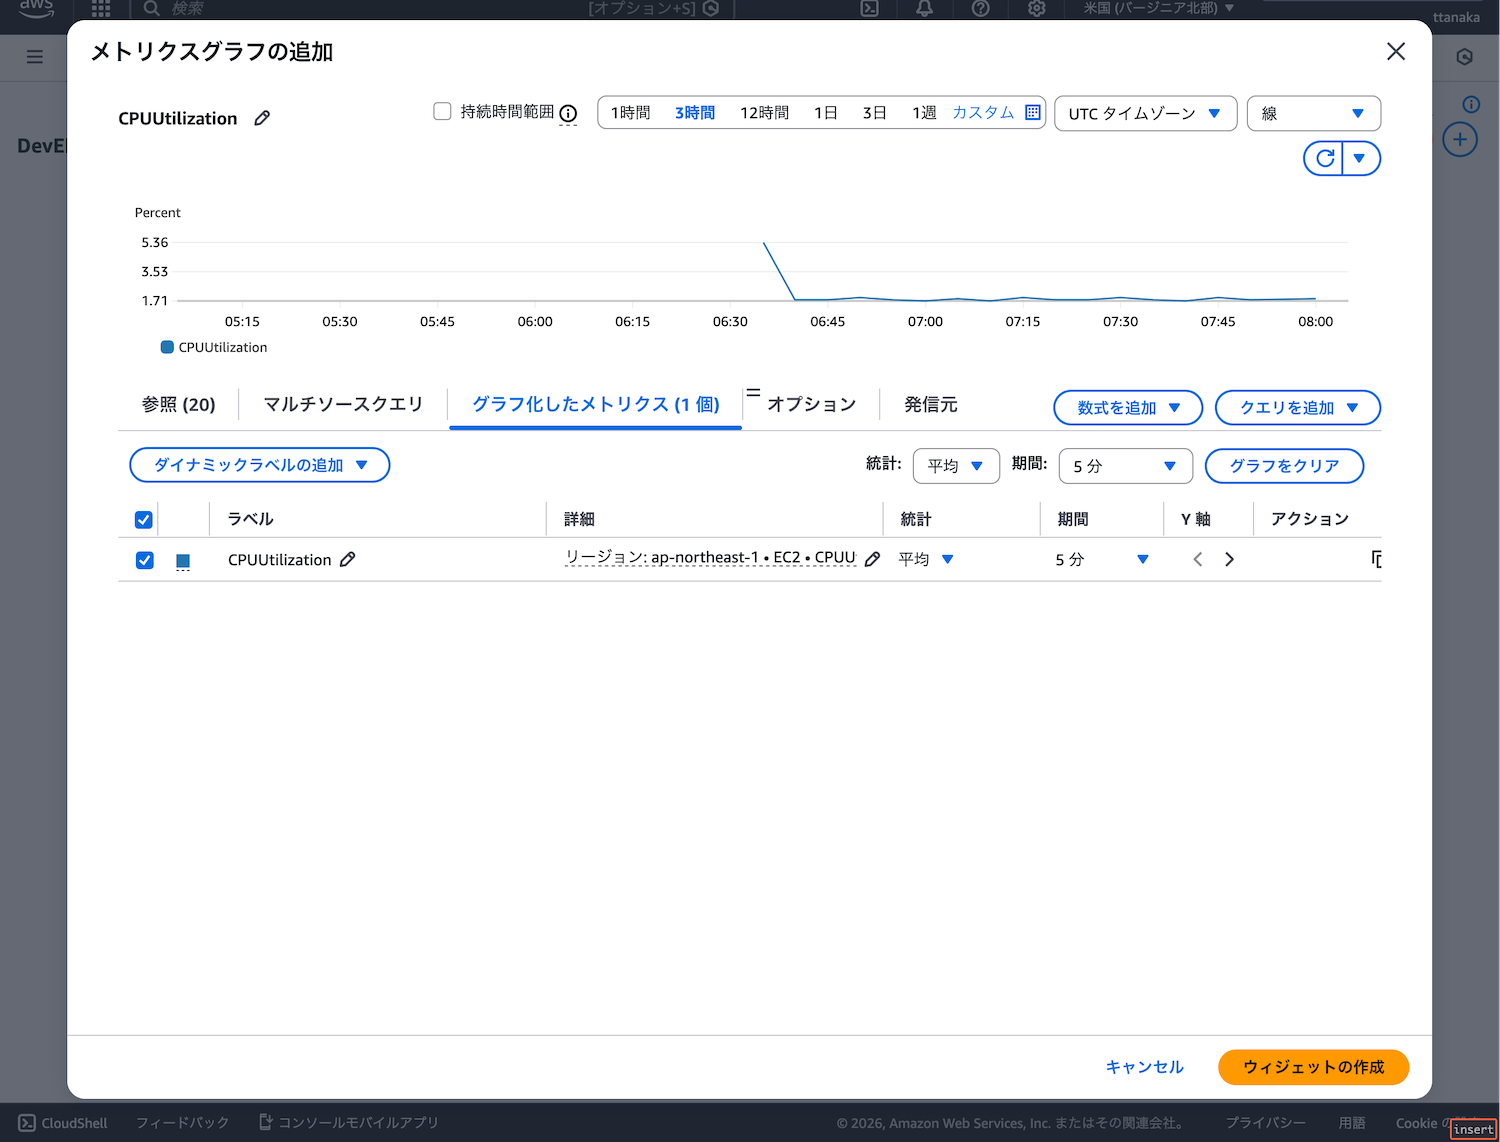Open the 線 graph type dropdown
Viewport: 1500px width, 1142px height.
click(1313, 113)
